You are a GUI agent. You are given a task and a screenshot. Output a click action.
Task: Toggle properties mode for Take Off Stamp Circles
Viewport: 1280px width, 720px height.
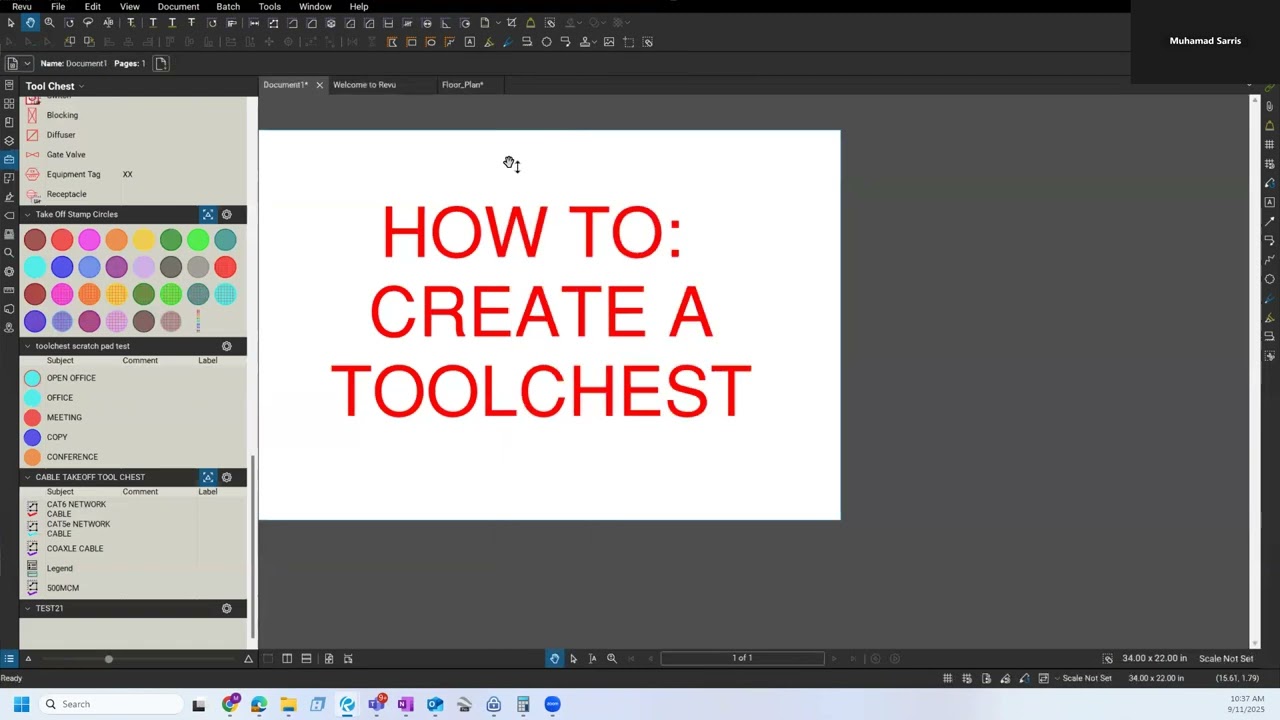point(208,215)
